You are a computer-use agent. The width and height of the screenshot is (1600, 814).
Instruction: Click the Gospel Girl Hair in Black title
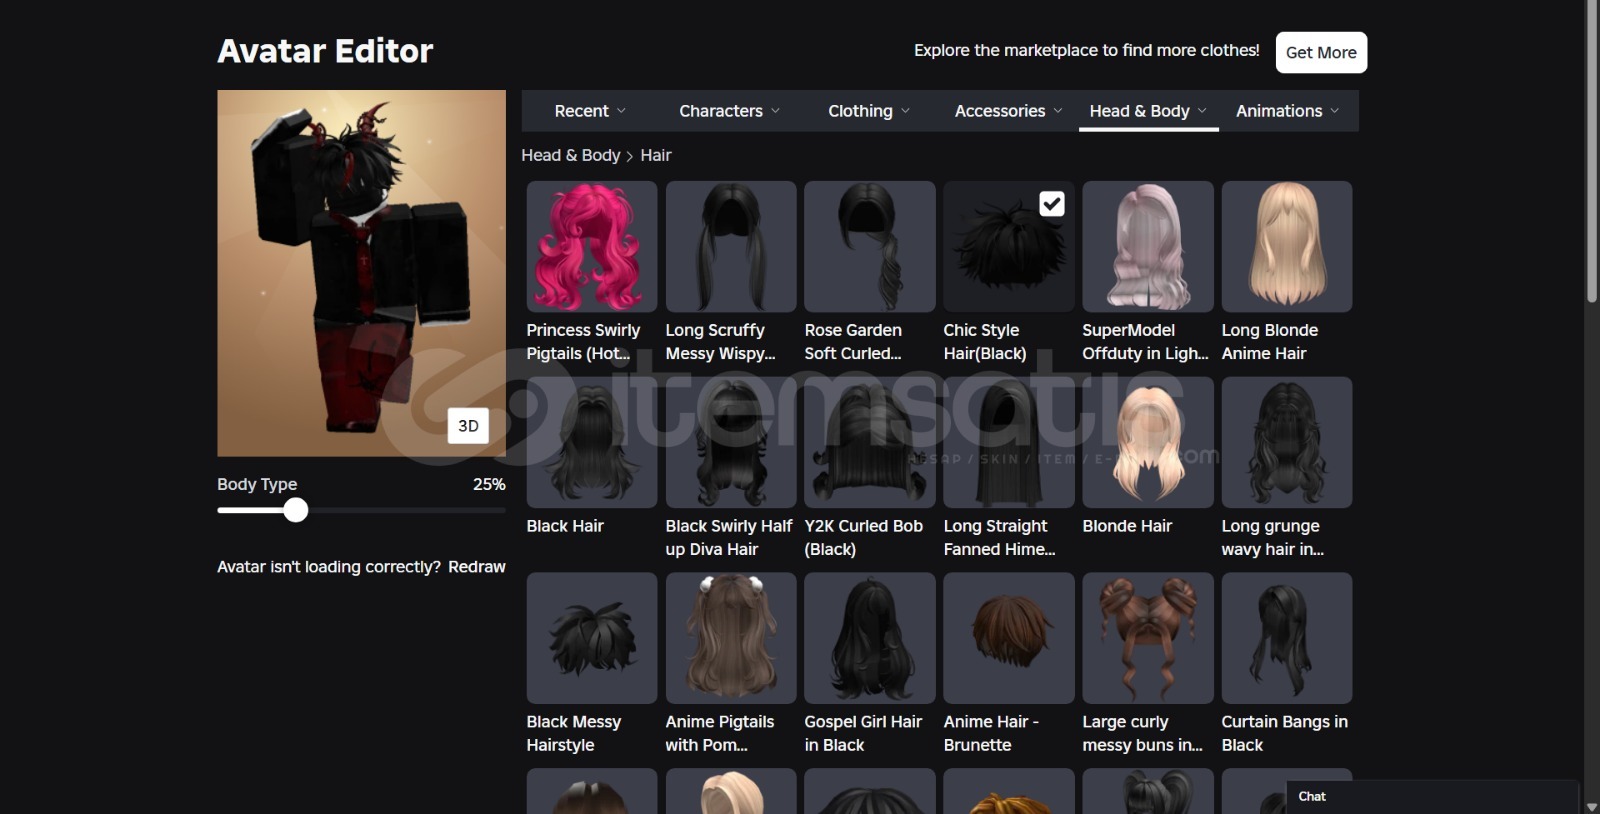tap(863, 734)
